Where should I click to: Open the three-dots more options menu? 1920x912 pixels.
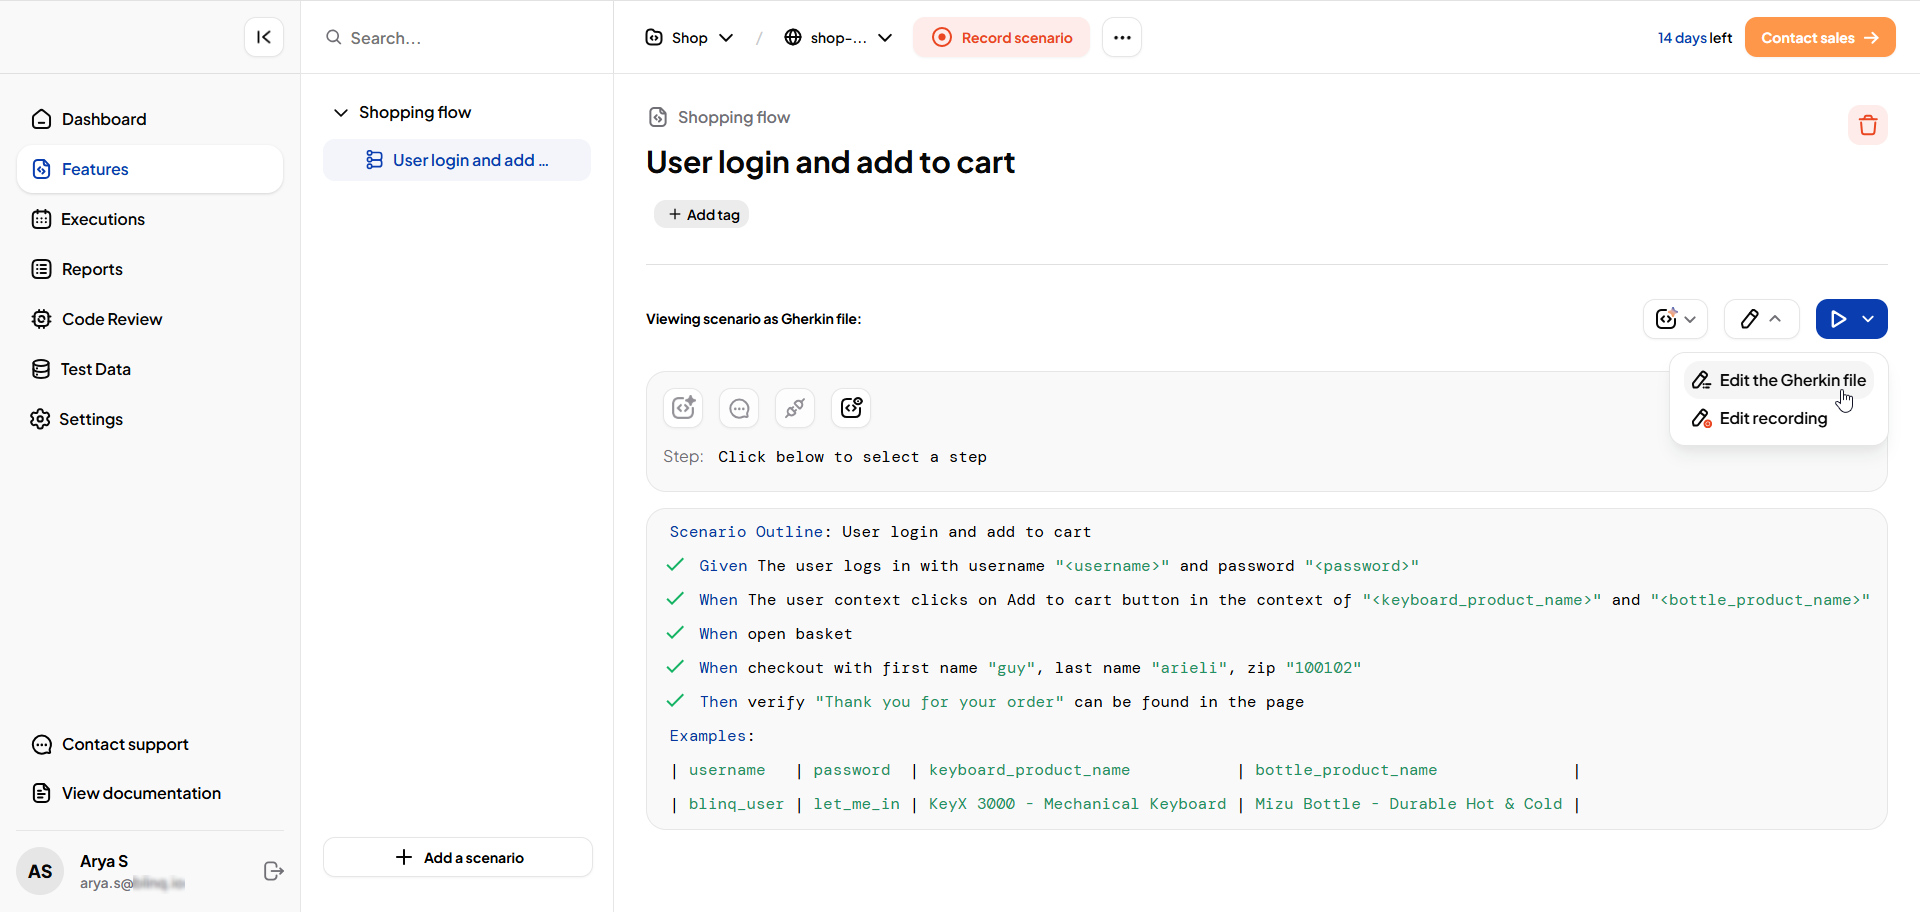(1122, 38)
